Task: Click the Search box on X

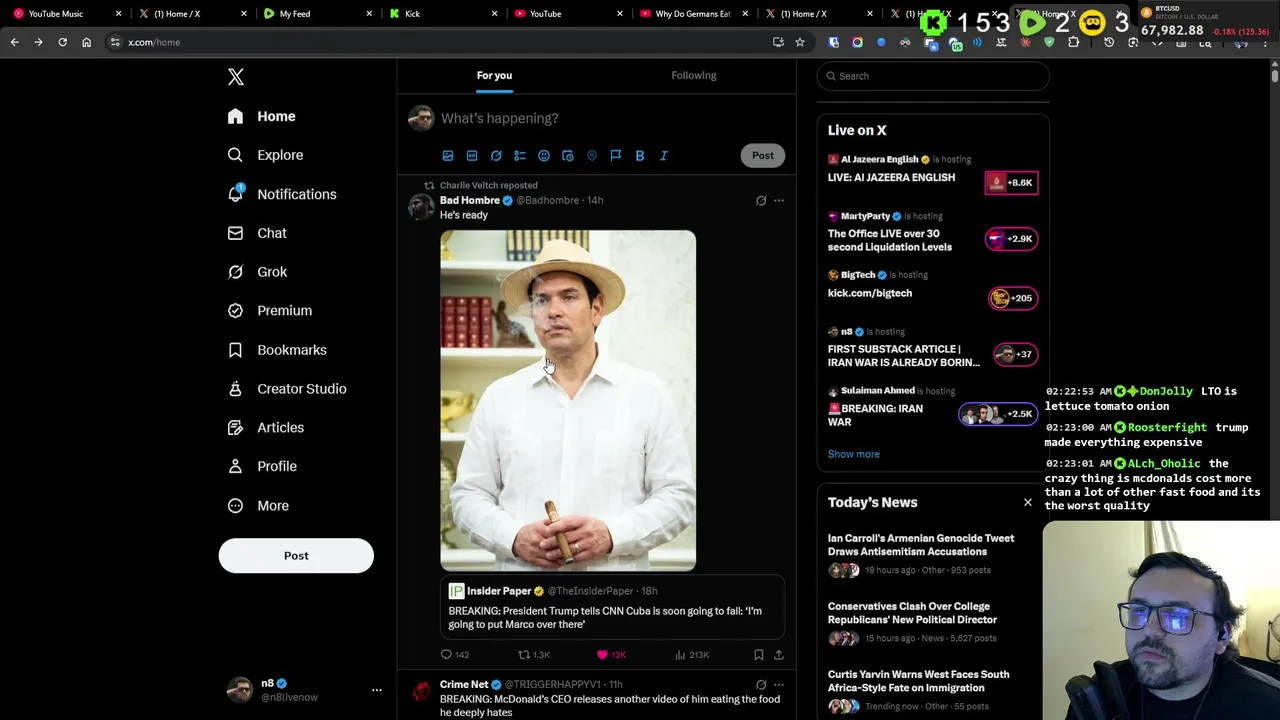Action: pyautogui.click(x=933, y=76)
